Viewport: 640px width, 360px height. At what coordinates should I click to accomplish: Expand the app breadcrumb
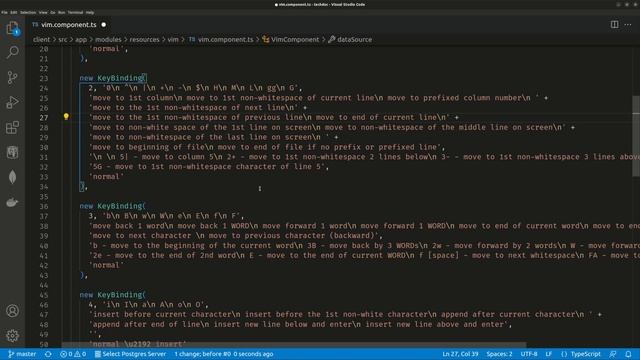[x=81, y=40]
